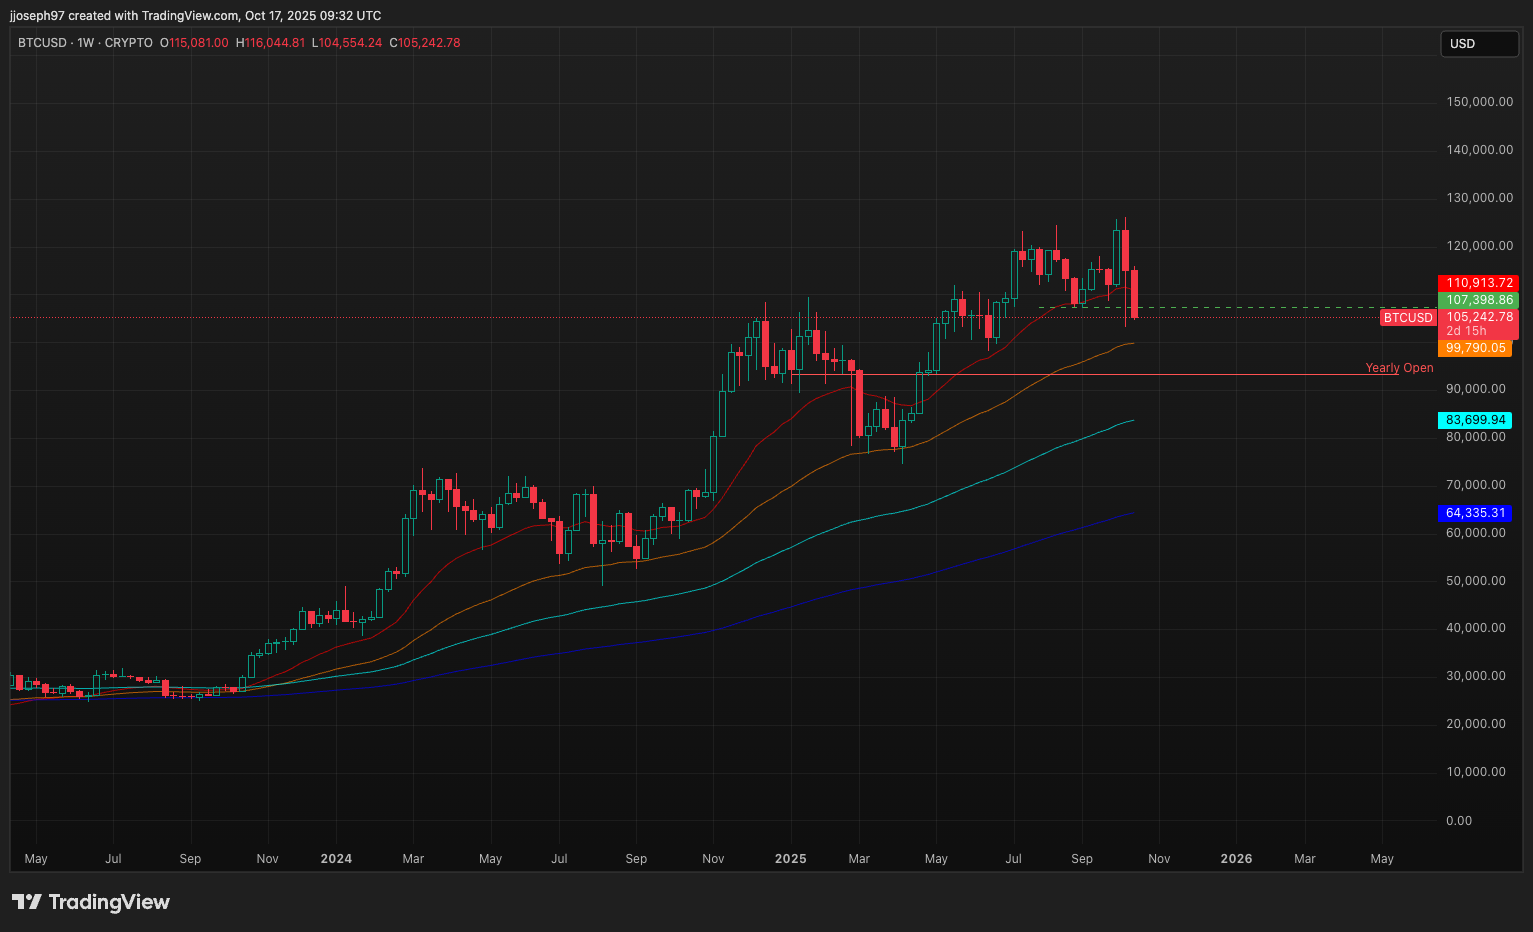Click the 2026 marker on time axis

tap(1236, 859)
